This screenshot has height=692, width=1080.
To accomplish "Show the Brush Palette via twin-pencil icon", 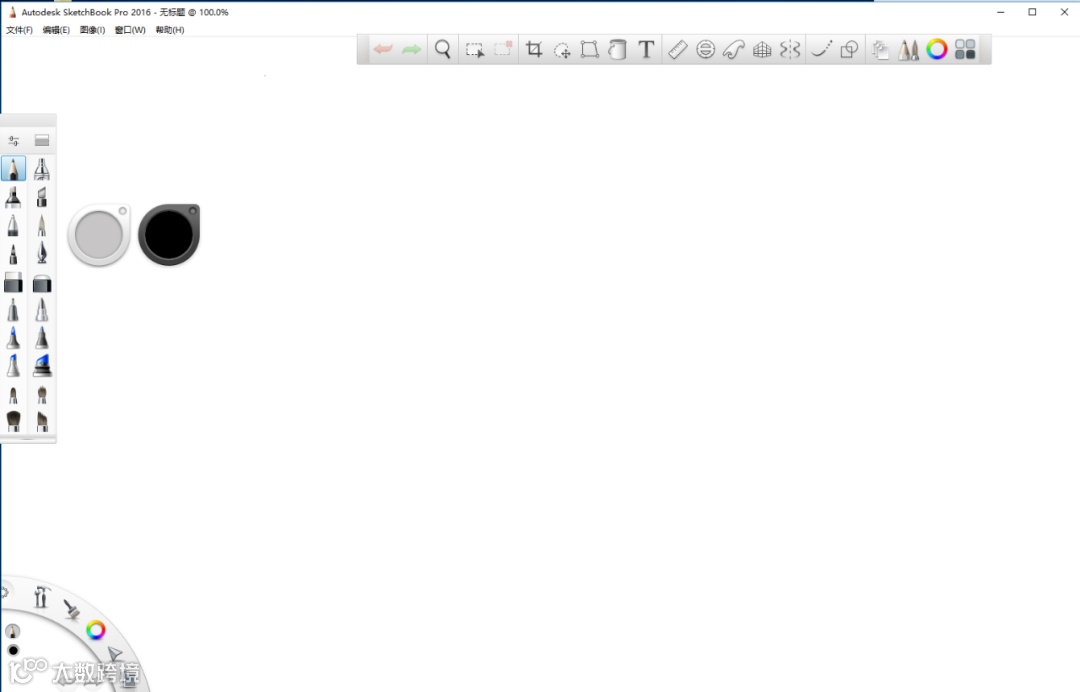I will [x=908, y=49].
